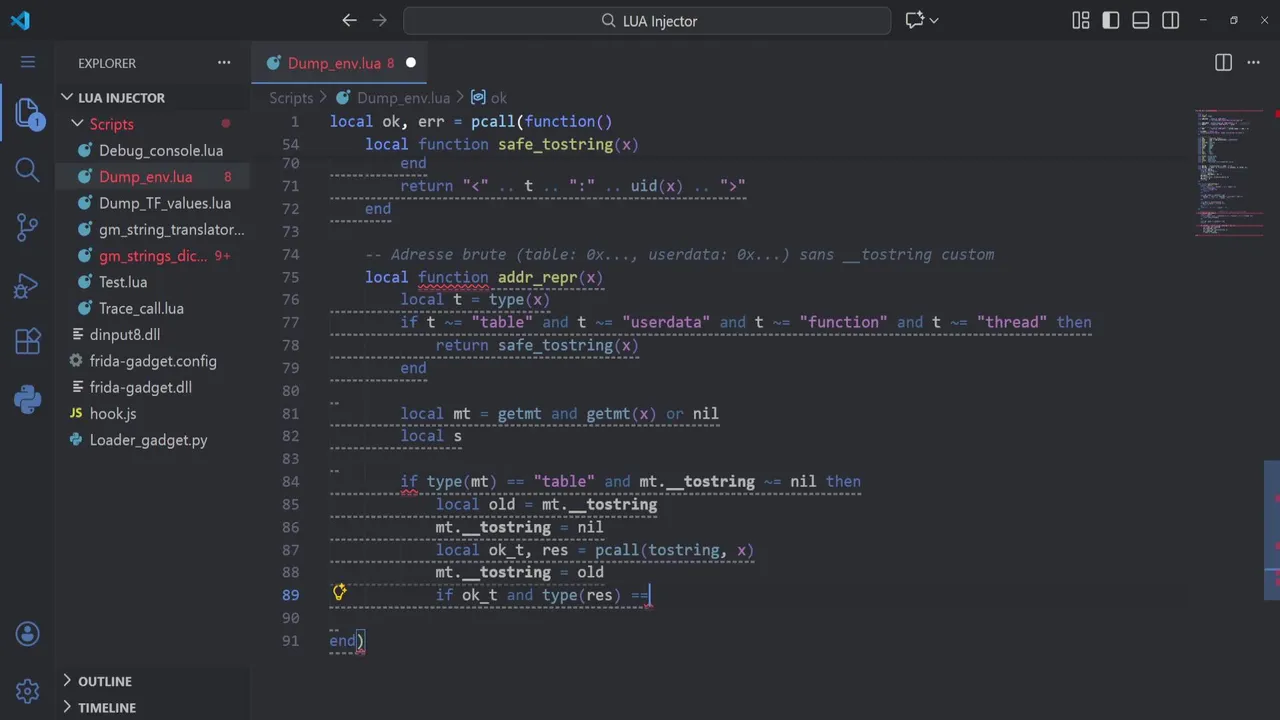
Task: Open Copilot chat icon in title bar
Action: coord(914,20)
